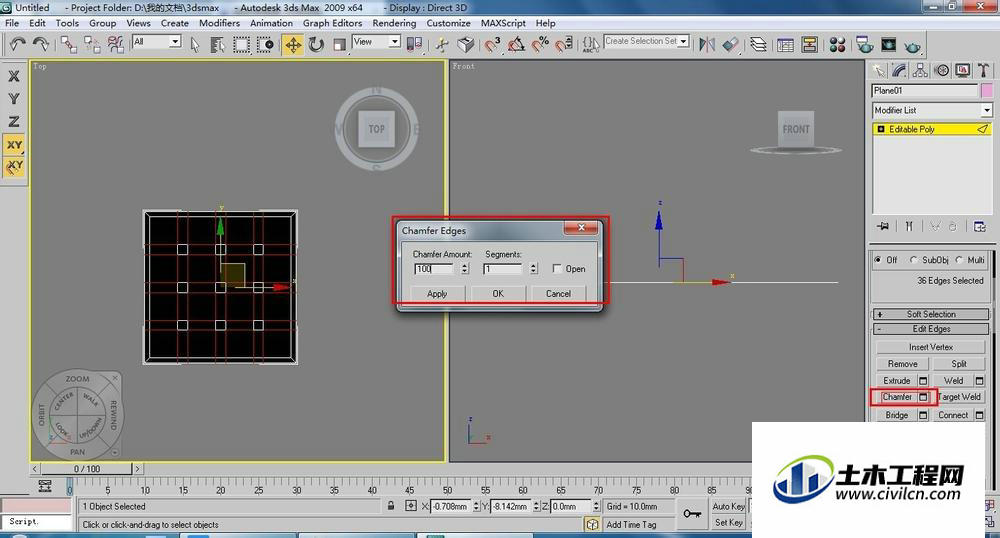1000x538 pixels.
Task: Activate the Select and Move tool
Action: click(x=293, y=45)
